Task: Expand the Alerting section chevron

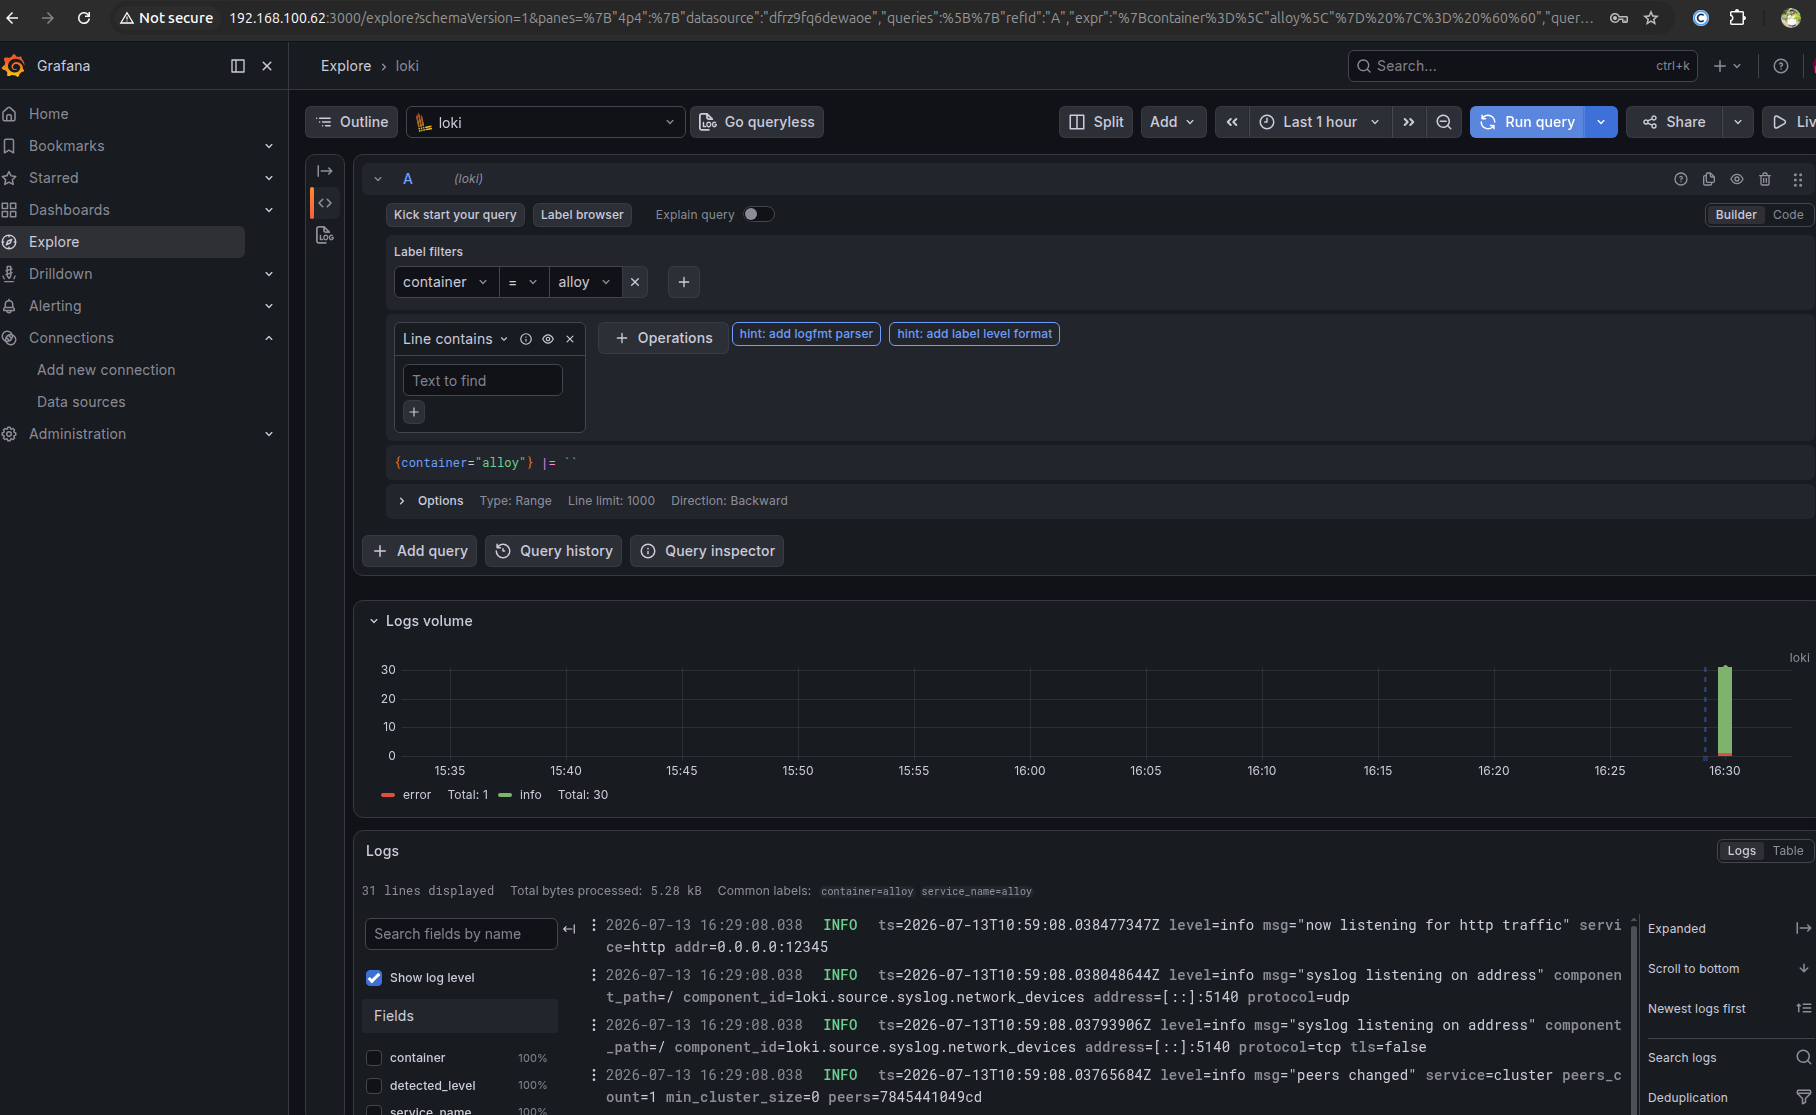Action: tap(269, 306)
